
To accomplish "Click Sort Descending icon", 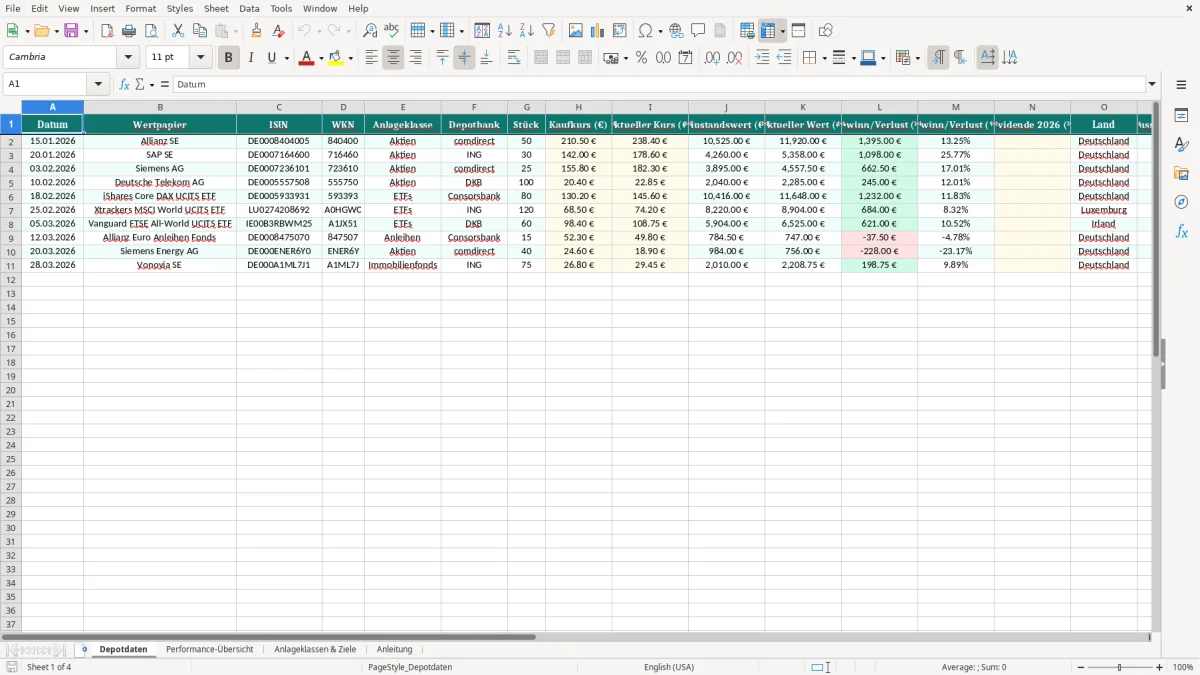I will [527, 31].
